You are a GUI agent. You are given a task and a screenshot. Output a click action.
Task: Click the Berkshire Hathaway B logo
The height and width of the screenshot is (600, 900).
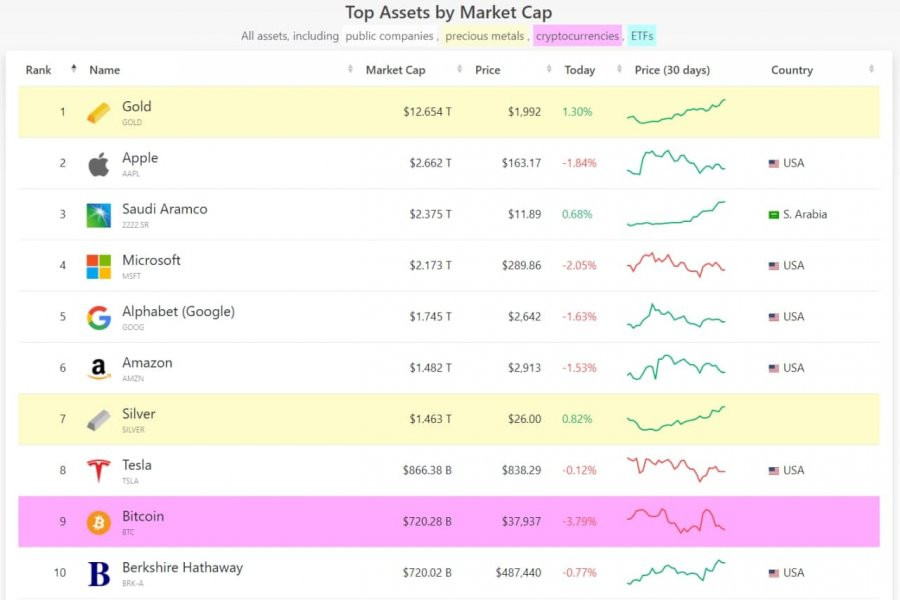(98, 574)
